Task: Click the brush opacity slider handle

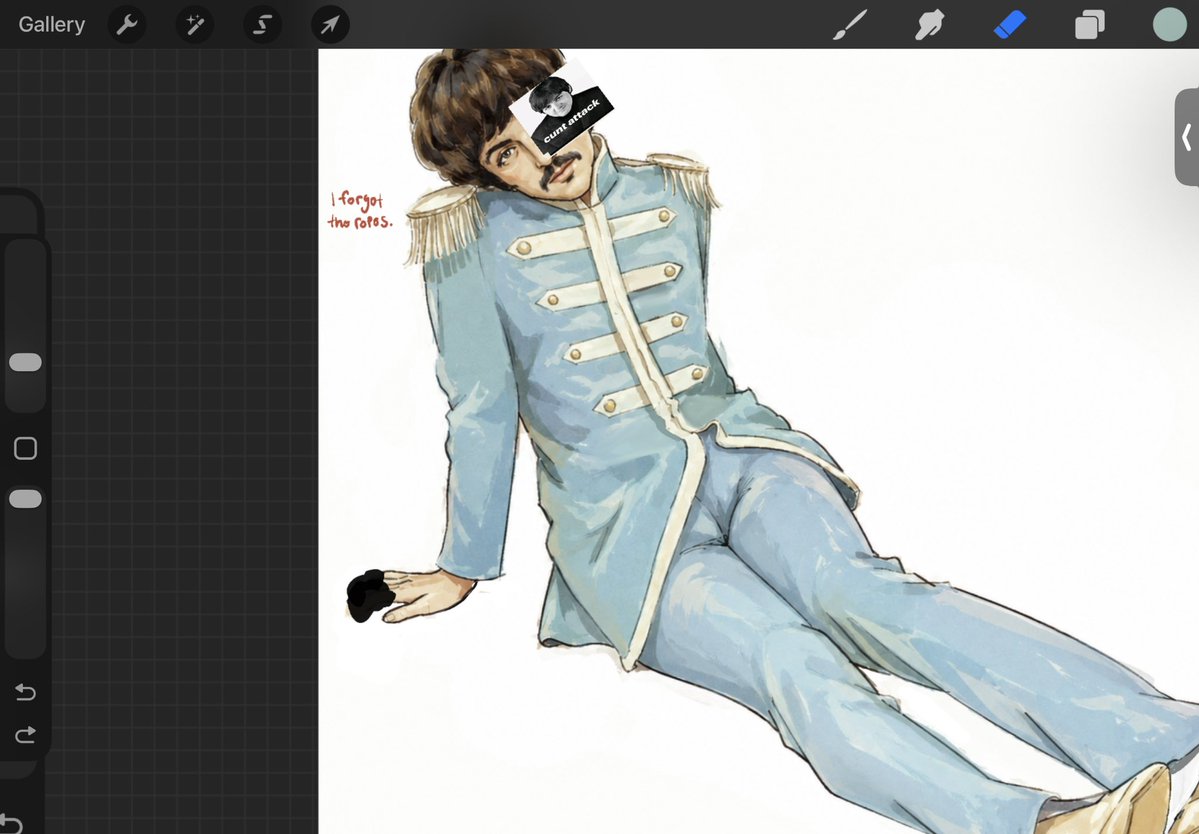Action: pos(25,499)
